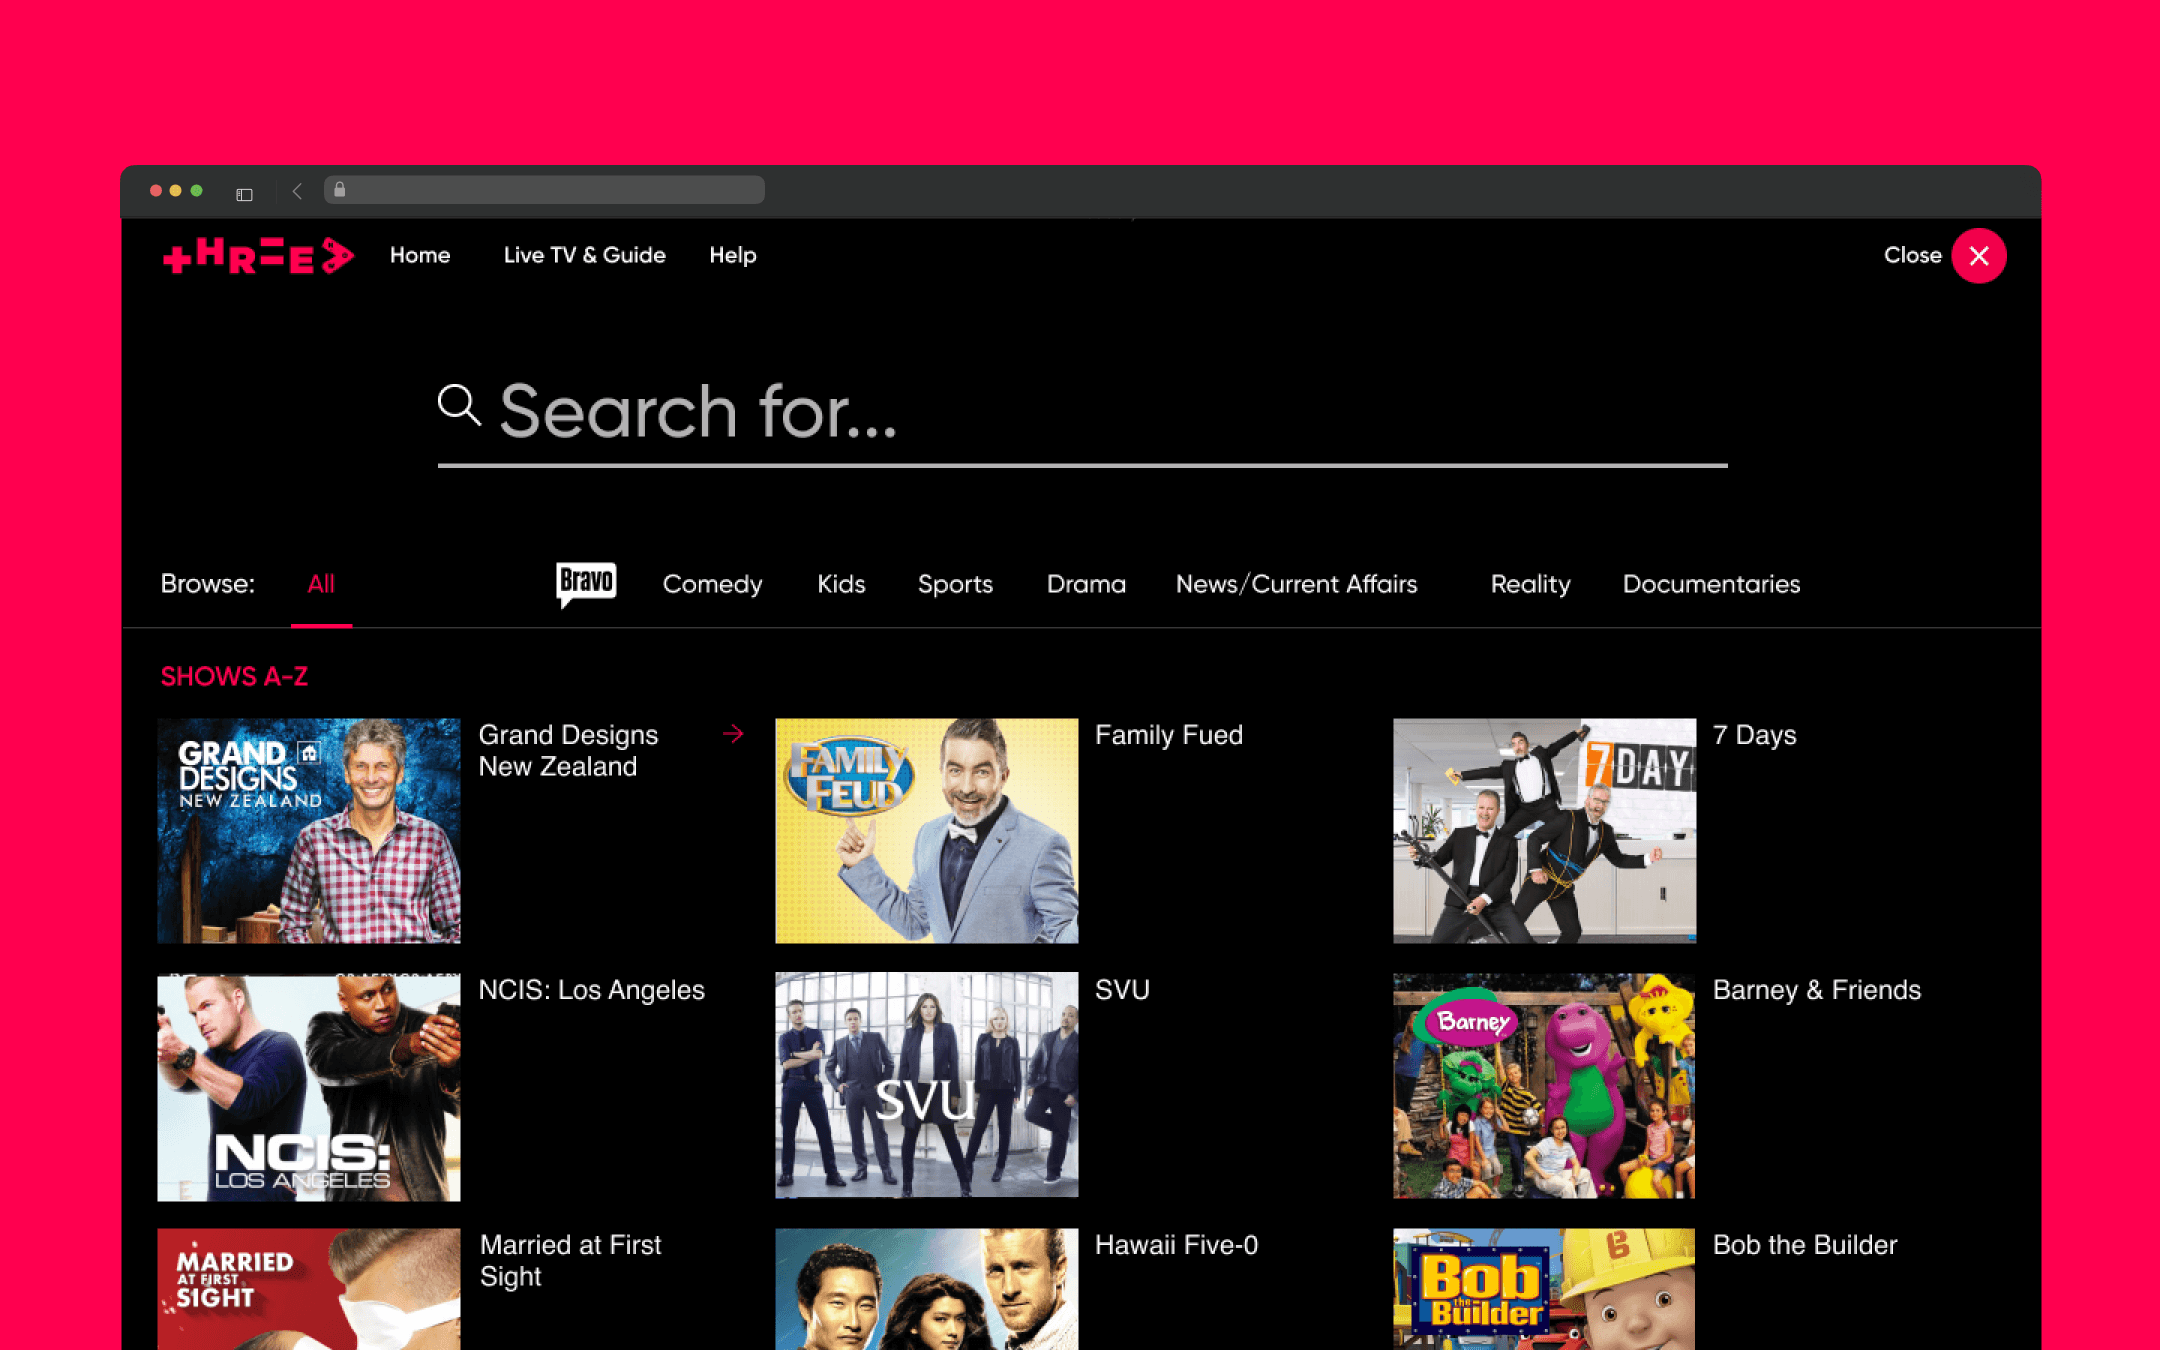Click the Grand Designs New Zealand title
The height and width of the screenshot is (1350, 2160).
(568, 751)
